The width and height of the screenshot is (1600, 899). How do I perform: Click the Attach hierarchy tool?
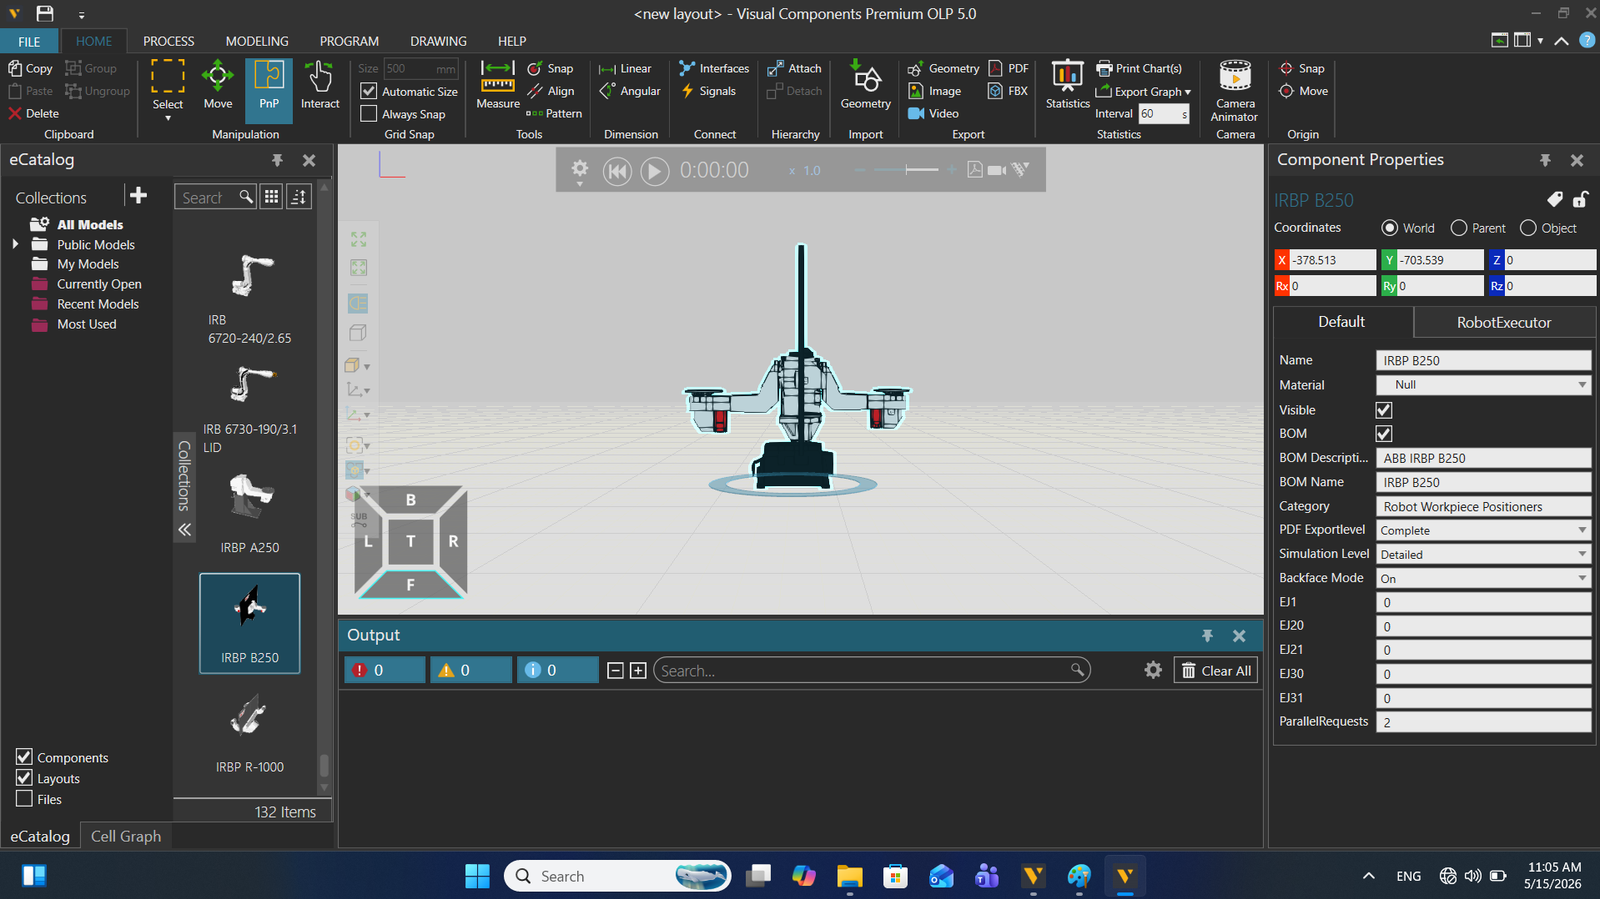(x=794, y=69)
